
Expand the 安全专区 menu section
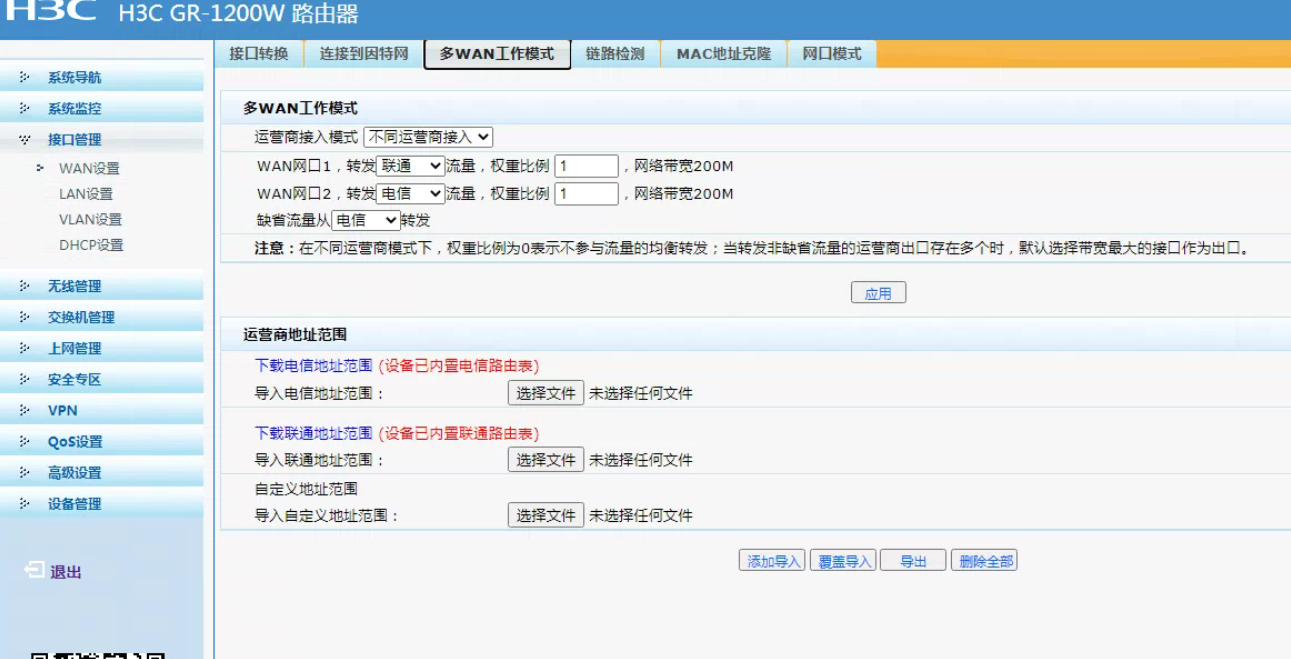[102, 379]
